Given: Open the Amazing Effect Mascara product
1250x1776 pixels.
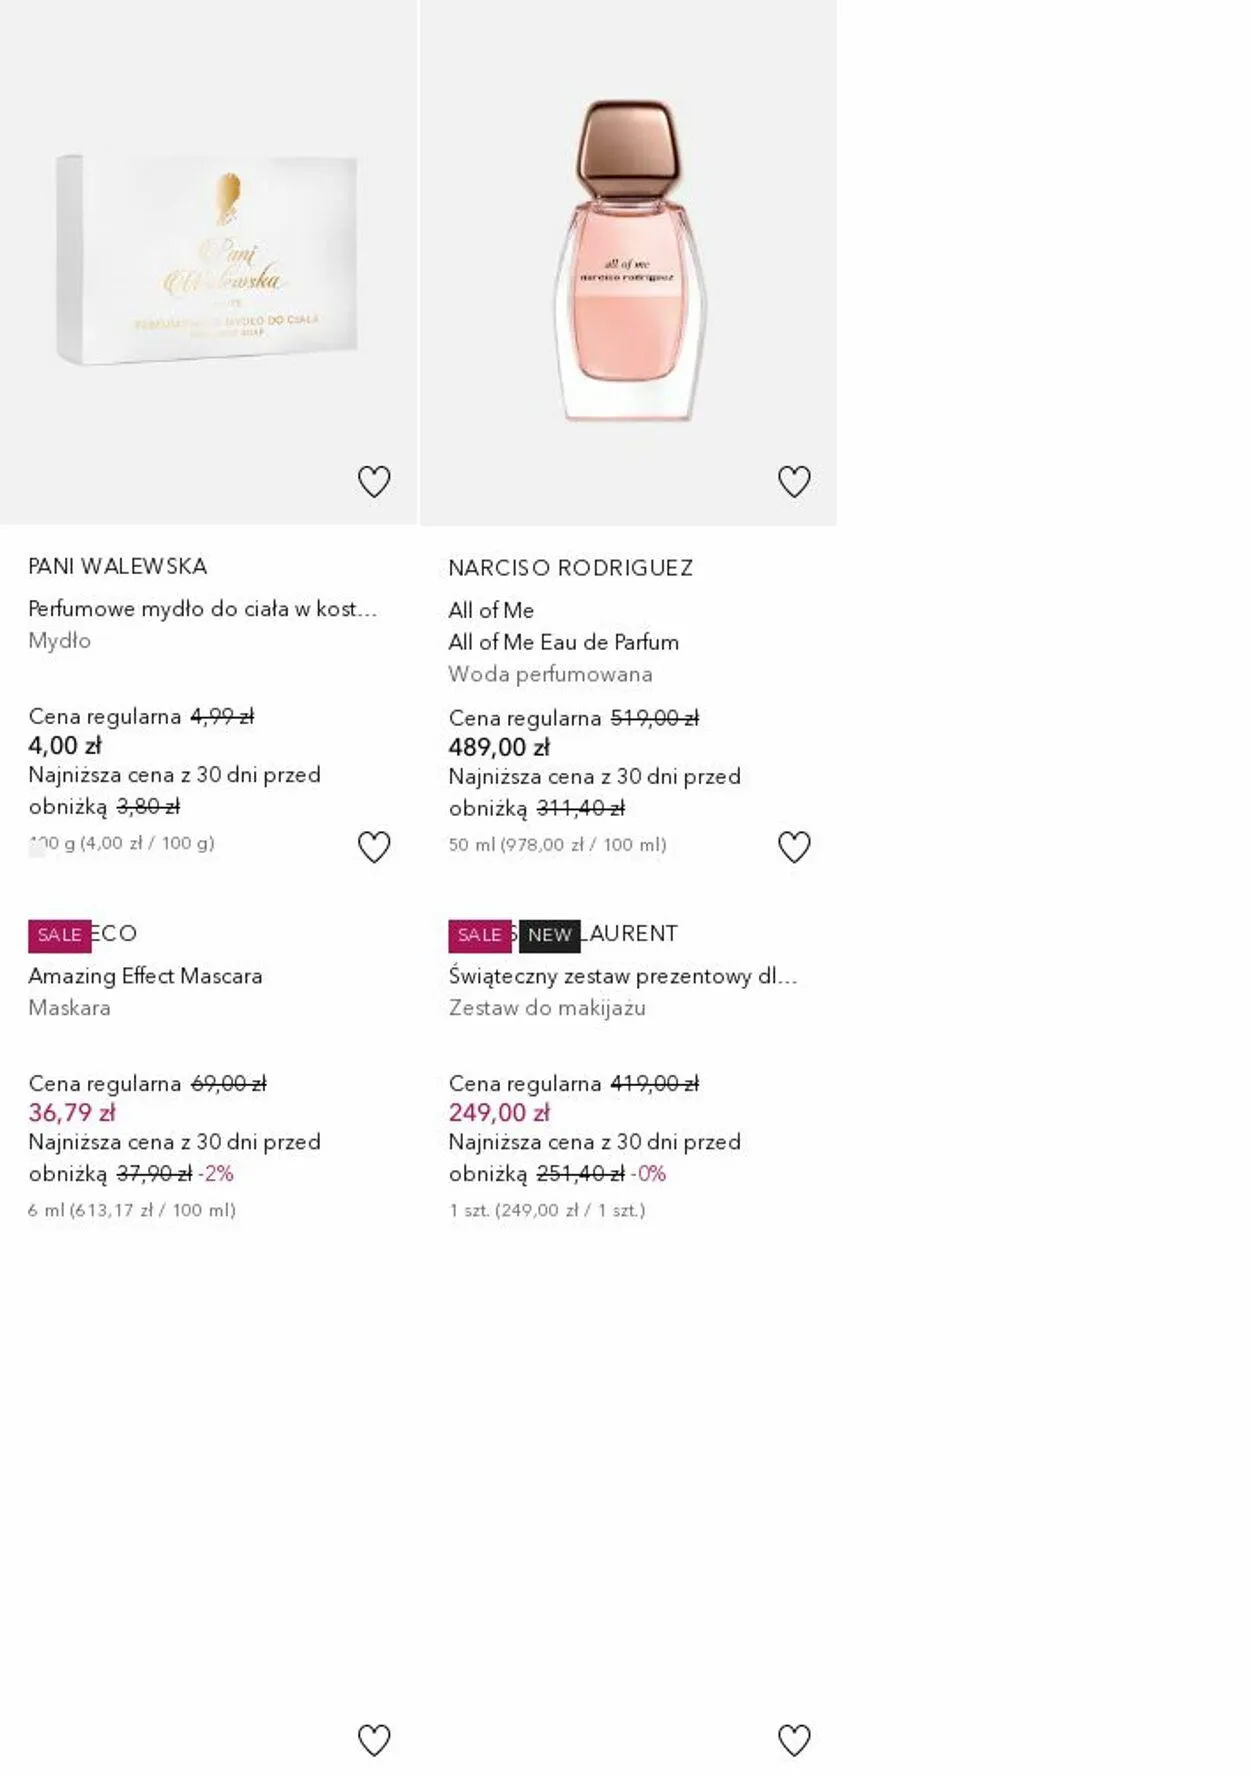Looking at the screenshot, I should click(145, 975).
